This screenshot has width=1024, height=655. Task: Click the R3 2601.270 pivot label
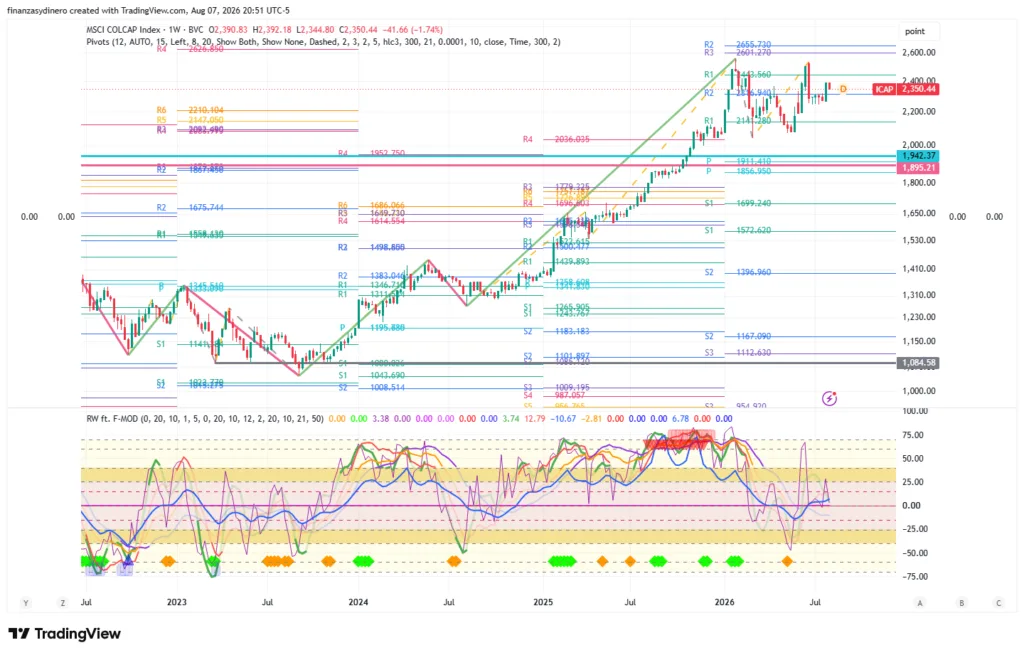[x=738, y=53]
